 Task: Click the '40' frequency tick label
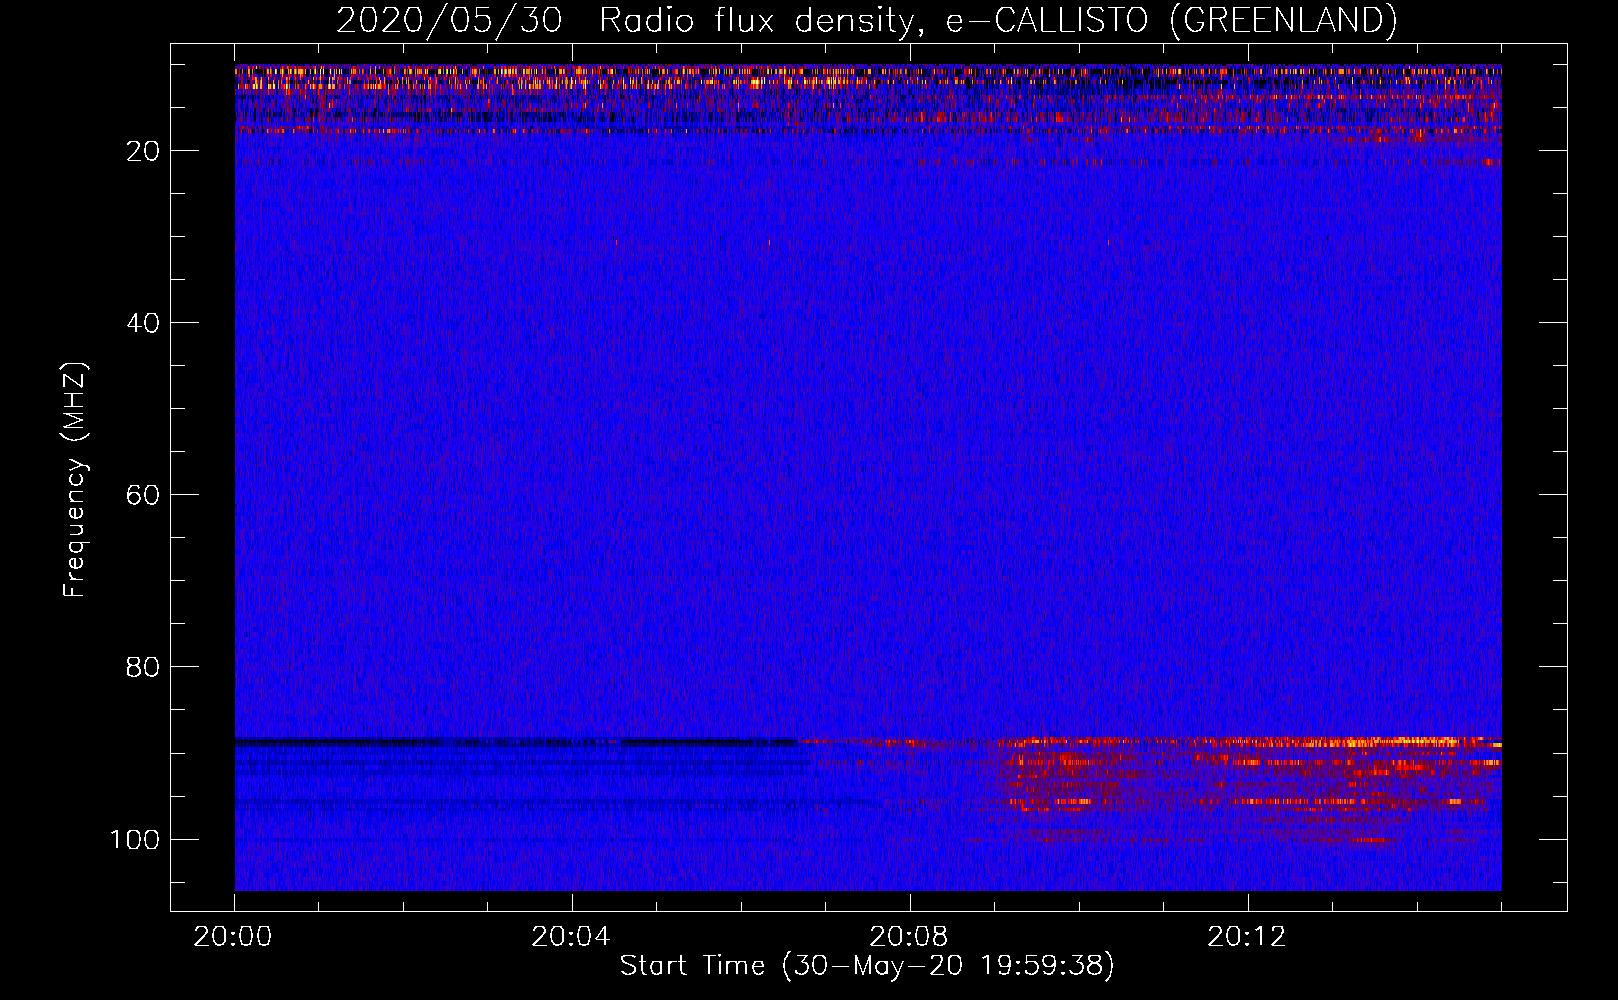point(144,323)
